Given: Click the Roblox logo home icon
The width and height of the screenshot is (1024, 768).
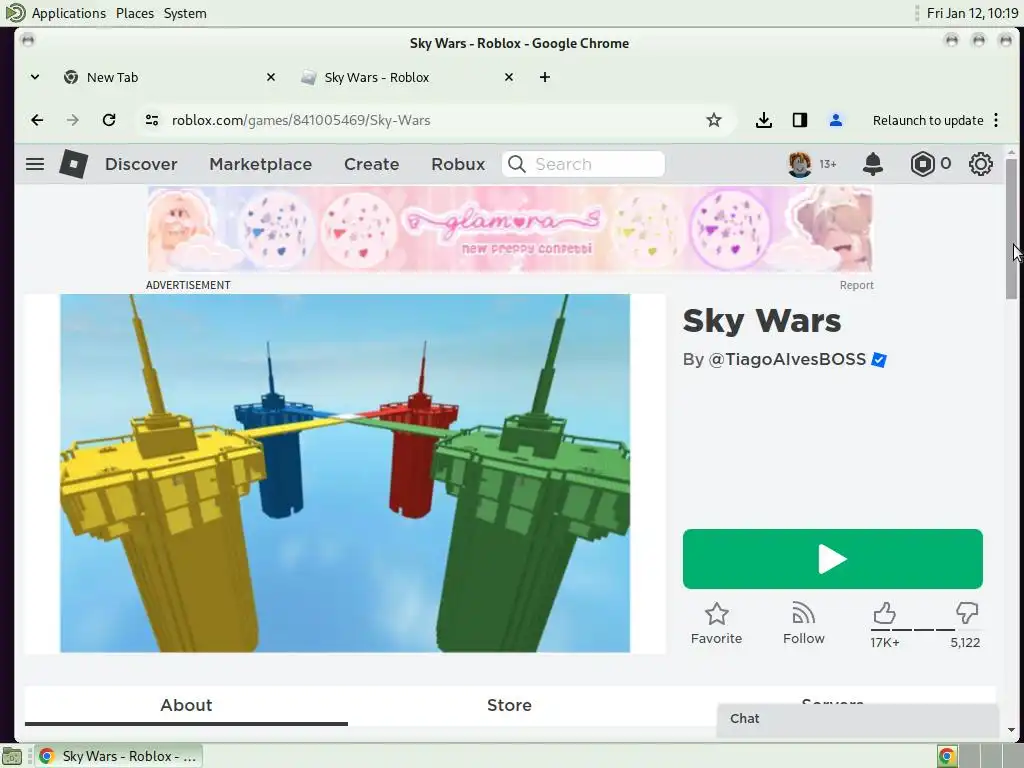Looking at the screenshot, I should tap(73, 164).
